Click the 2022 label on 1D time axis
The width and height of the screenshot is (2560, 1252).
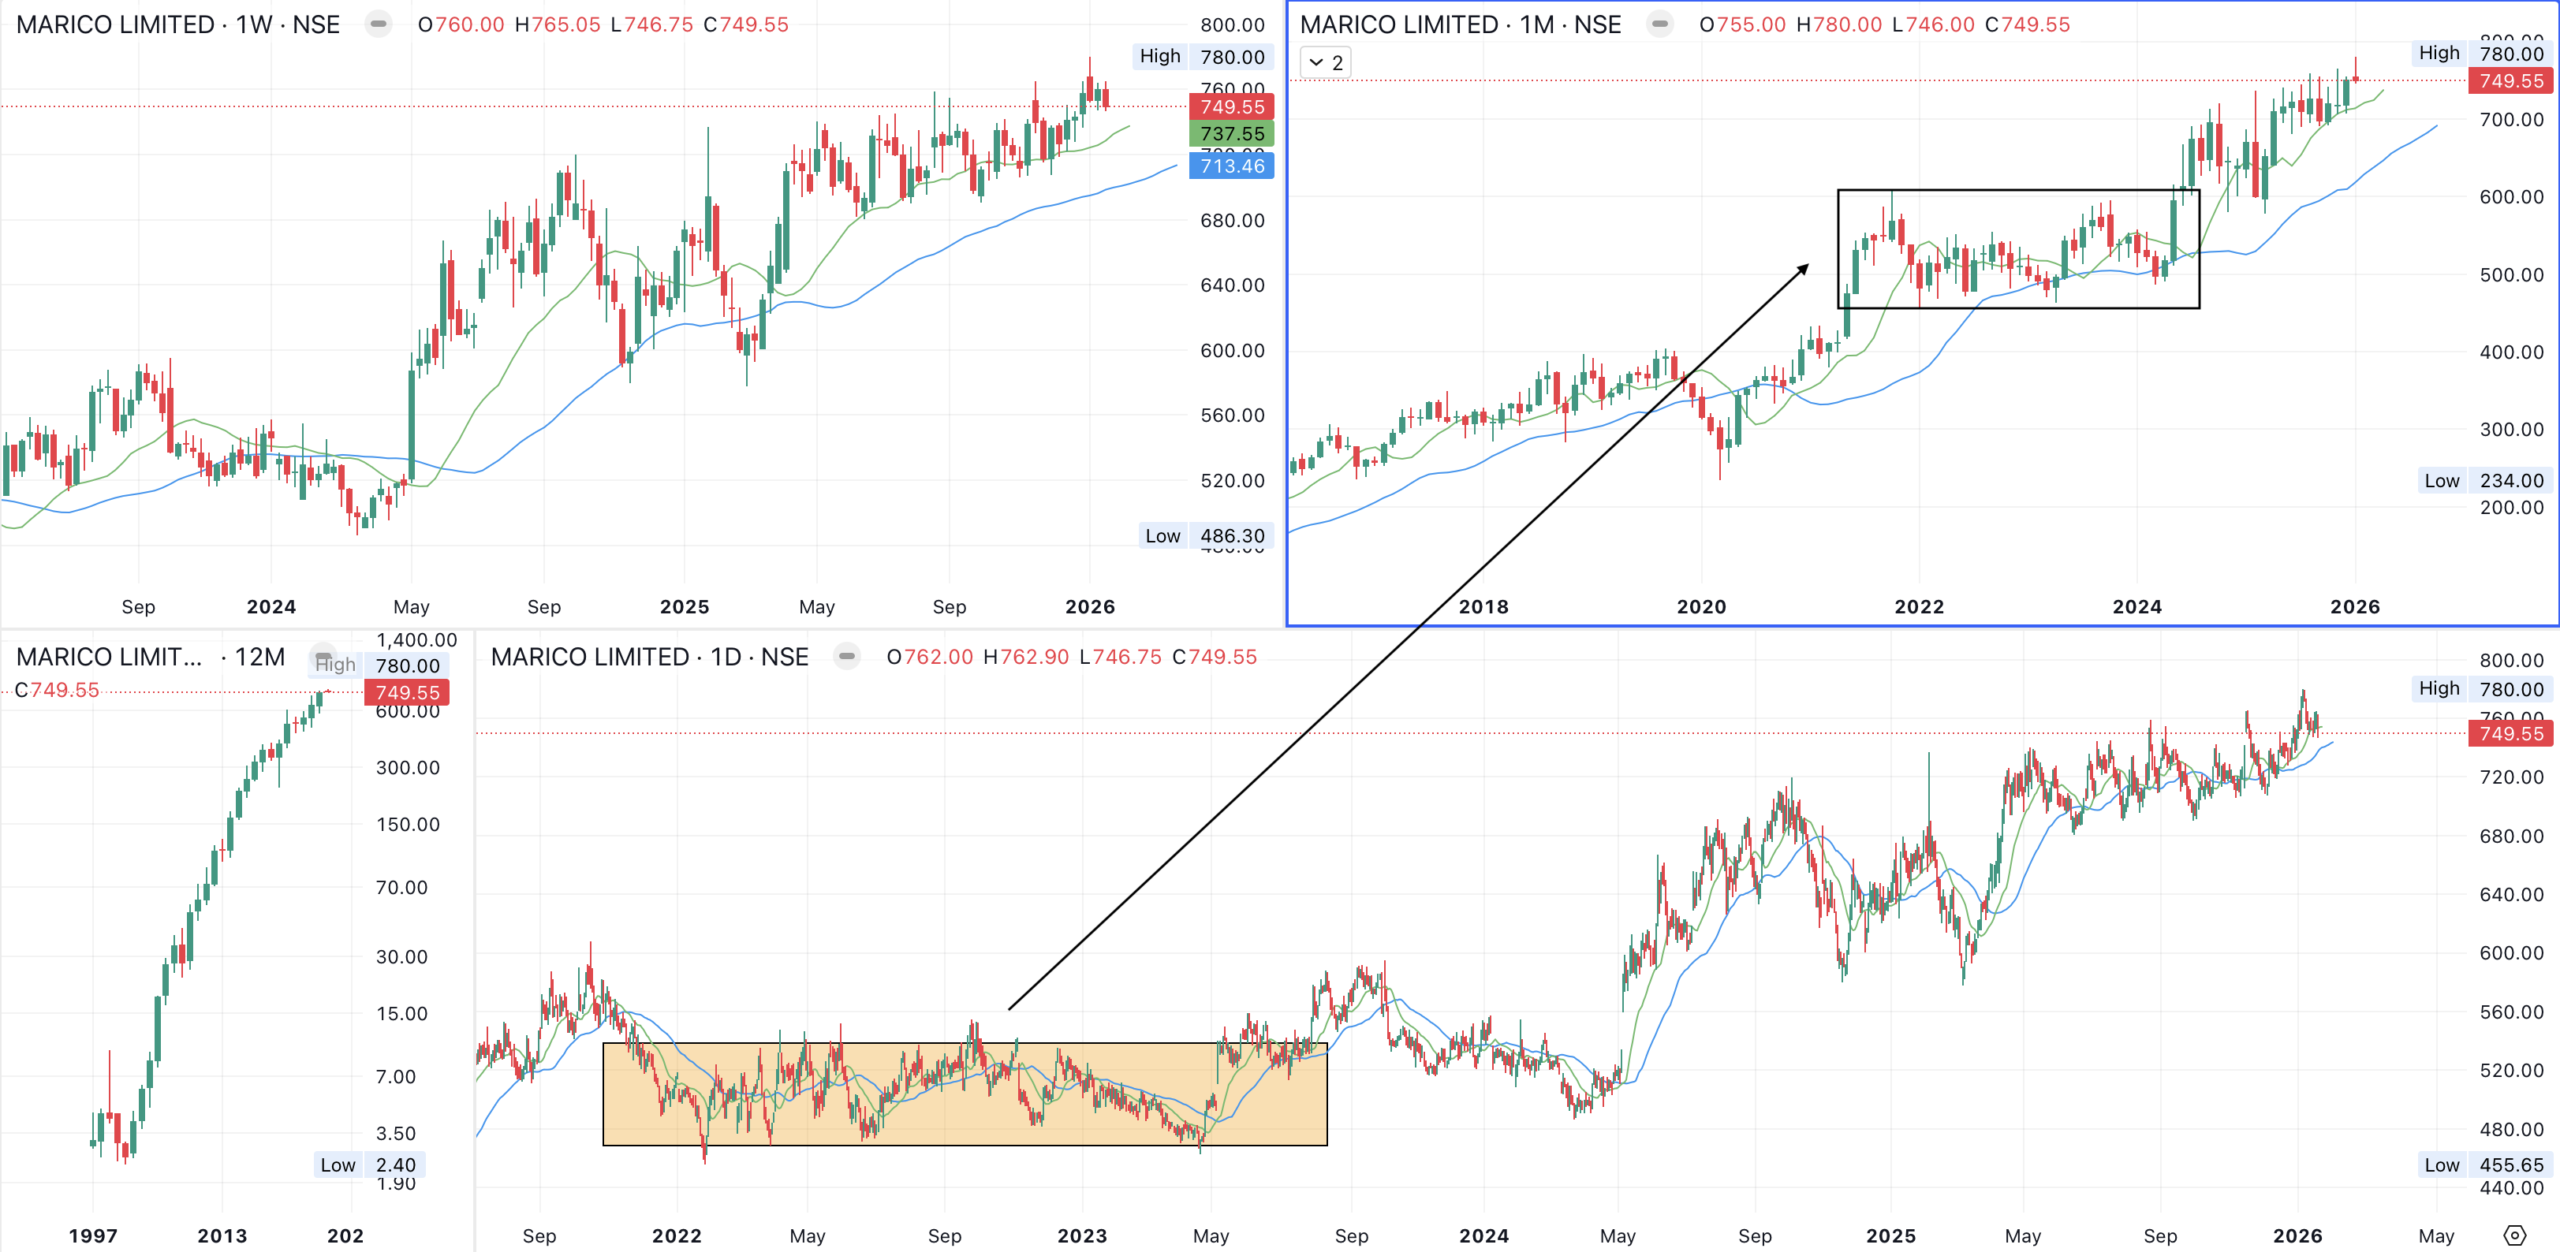click(677, 1236)
